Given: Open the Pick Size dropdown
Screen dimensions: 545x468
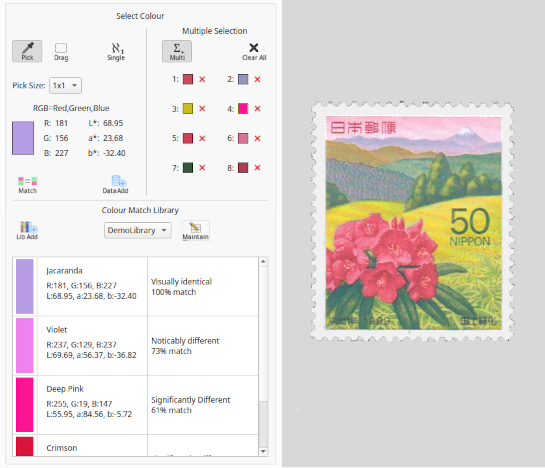Looking at the screenshot, I should click(x=65, y=86).
